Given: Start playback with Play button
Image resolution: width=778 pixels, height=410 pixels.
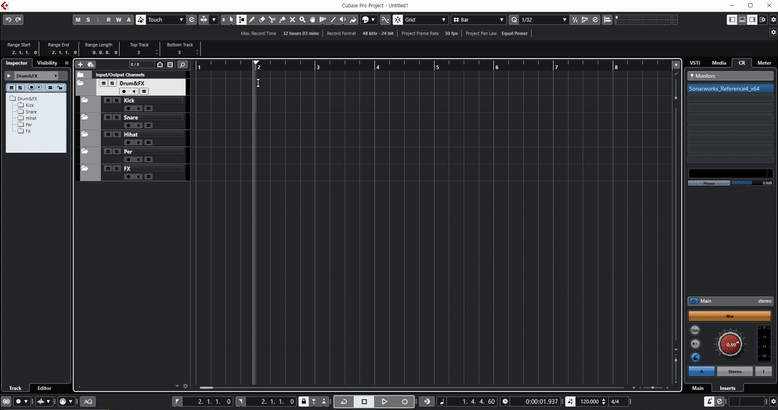Looking at the screenshot, I should pyautogui.click(x=384, y=402).
